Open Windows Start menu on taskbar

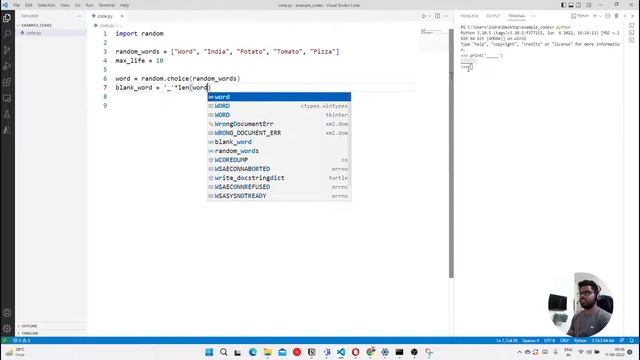coord(209,352)
